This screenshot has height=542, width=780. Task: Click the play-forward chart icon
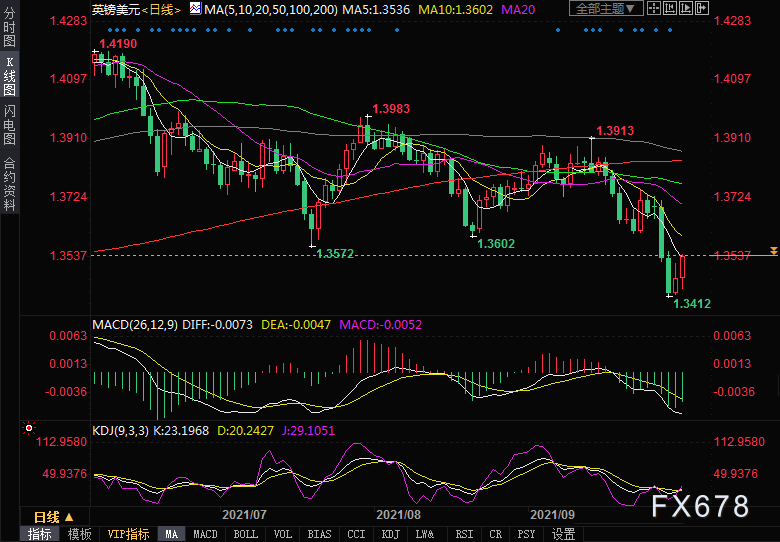tap(685, 8)
